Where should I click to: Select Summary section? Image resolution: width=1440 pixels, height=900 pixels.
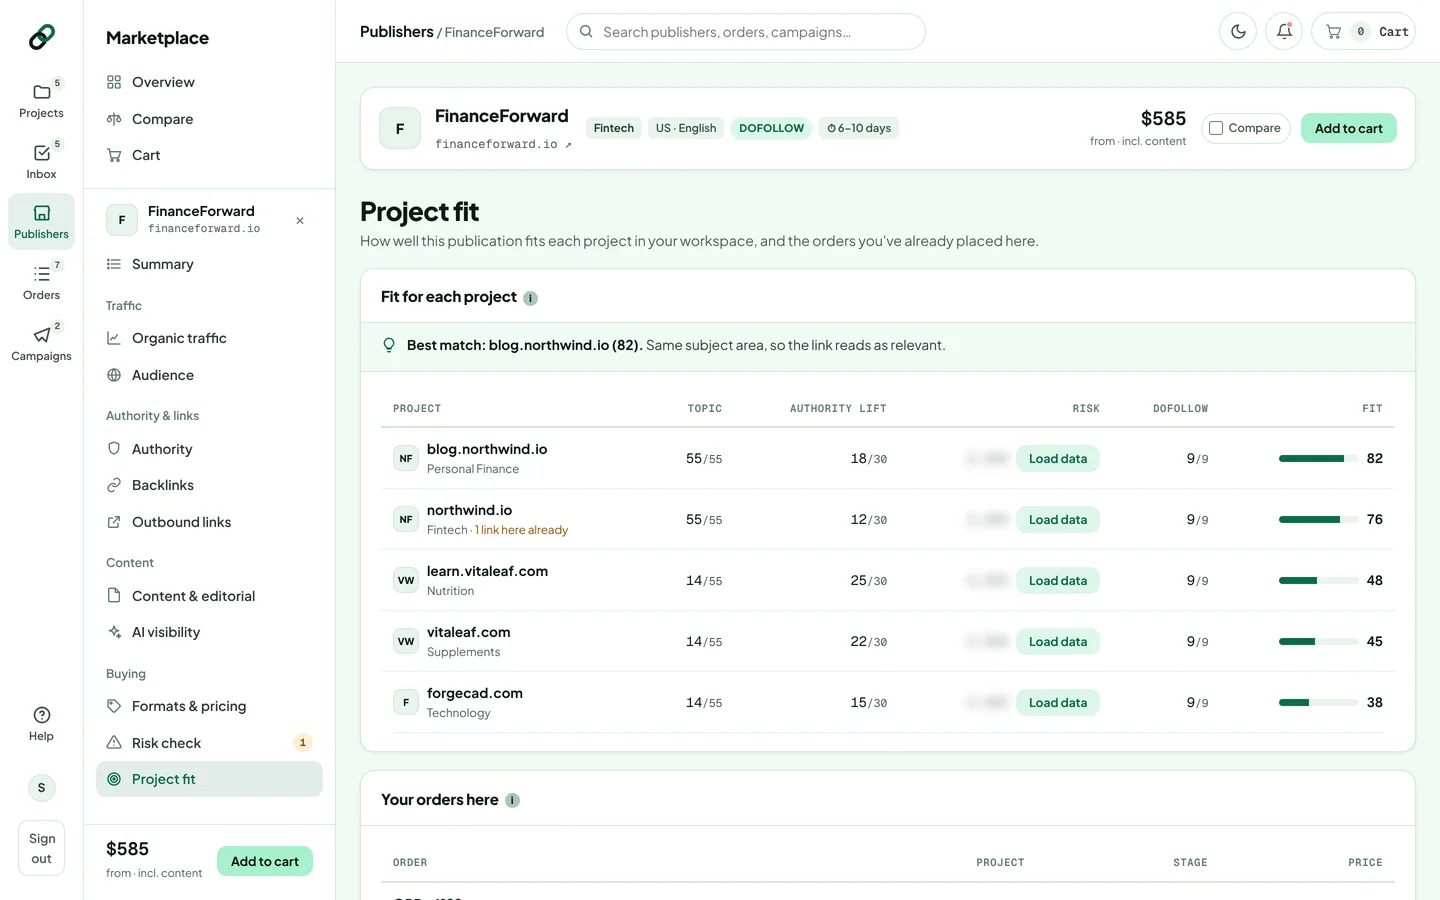point(209,264)
